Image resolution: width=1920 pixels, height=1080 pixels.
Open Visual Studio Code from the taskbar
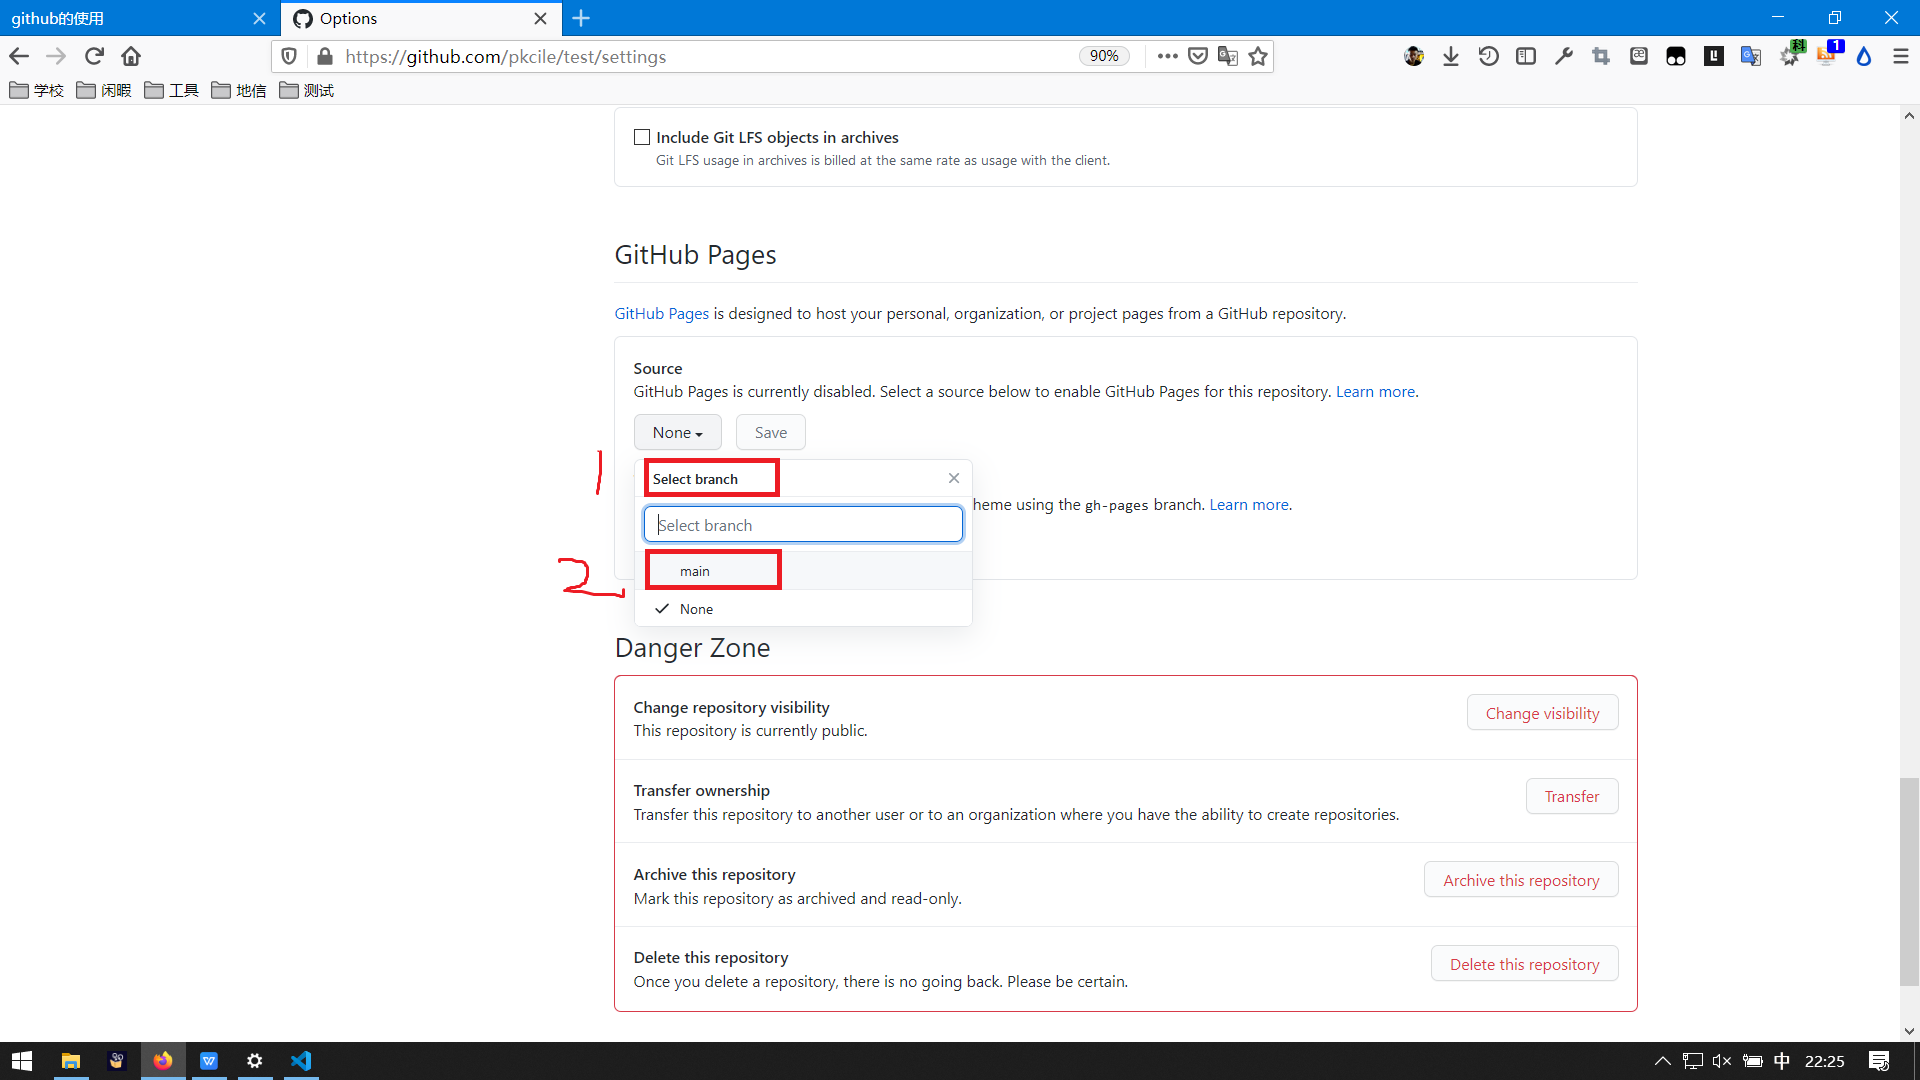[x=301, y=1061]
